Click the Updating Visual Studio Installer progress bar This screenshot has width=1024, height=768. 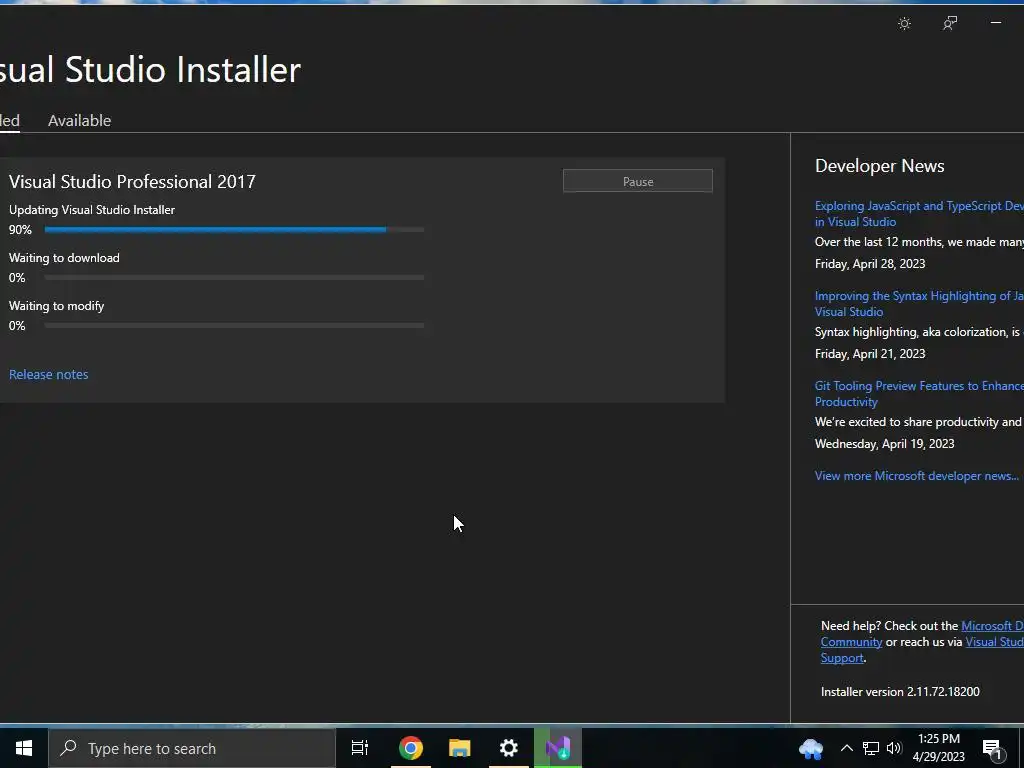[x=234, y=230]
